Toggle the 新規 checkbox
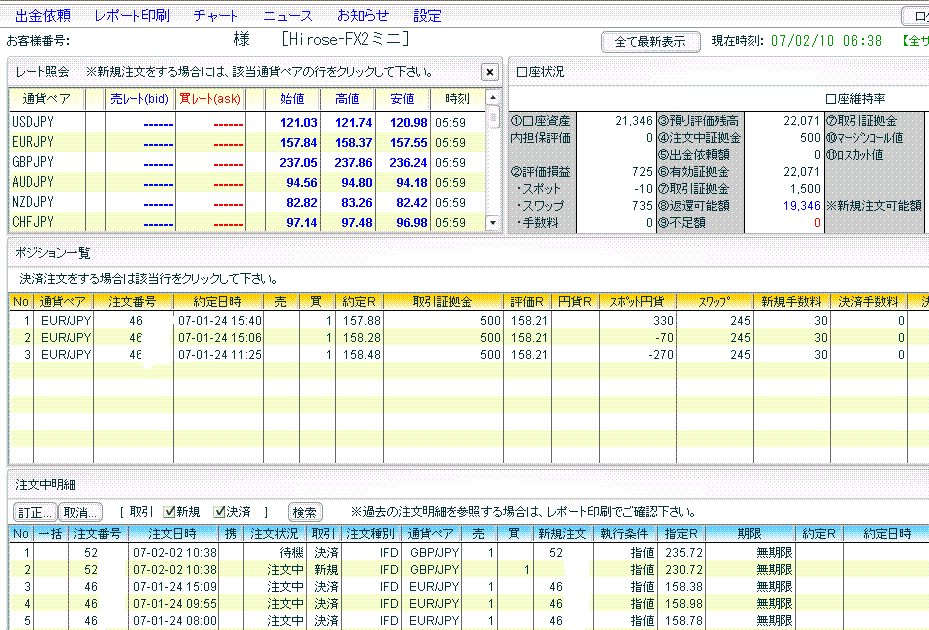 click(168, 512)
